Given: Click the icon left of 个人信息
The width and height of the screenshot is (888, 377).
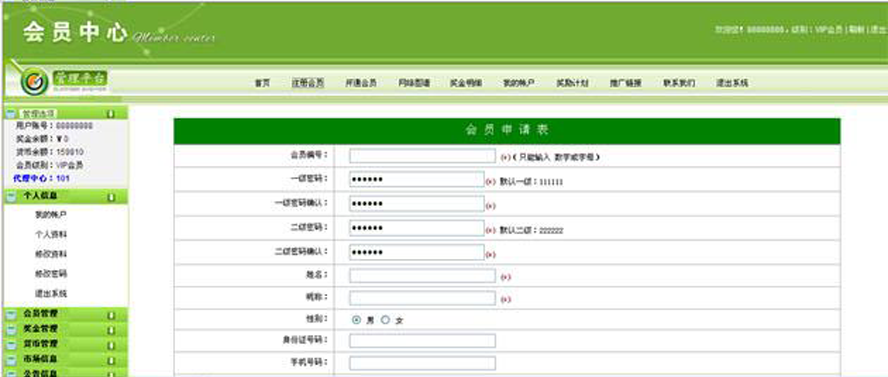Looking at the screenshot, I should 11,197.
